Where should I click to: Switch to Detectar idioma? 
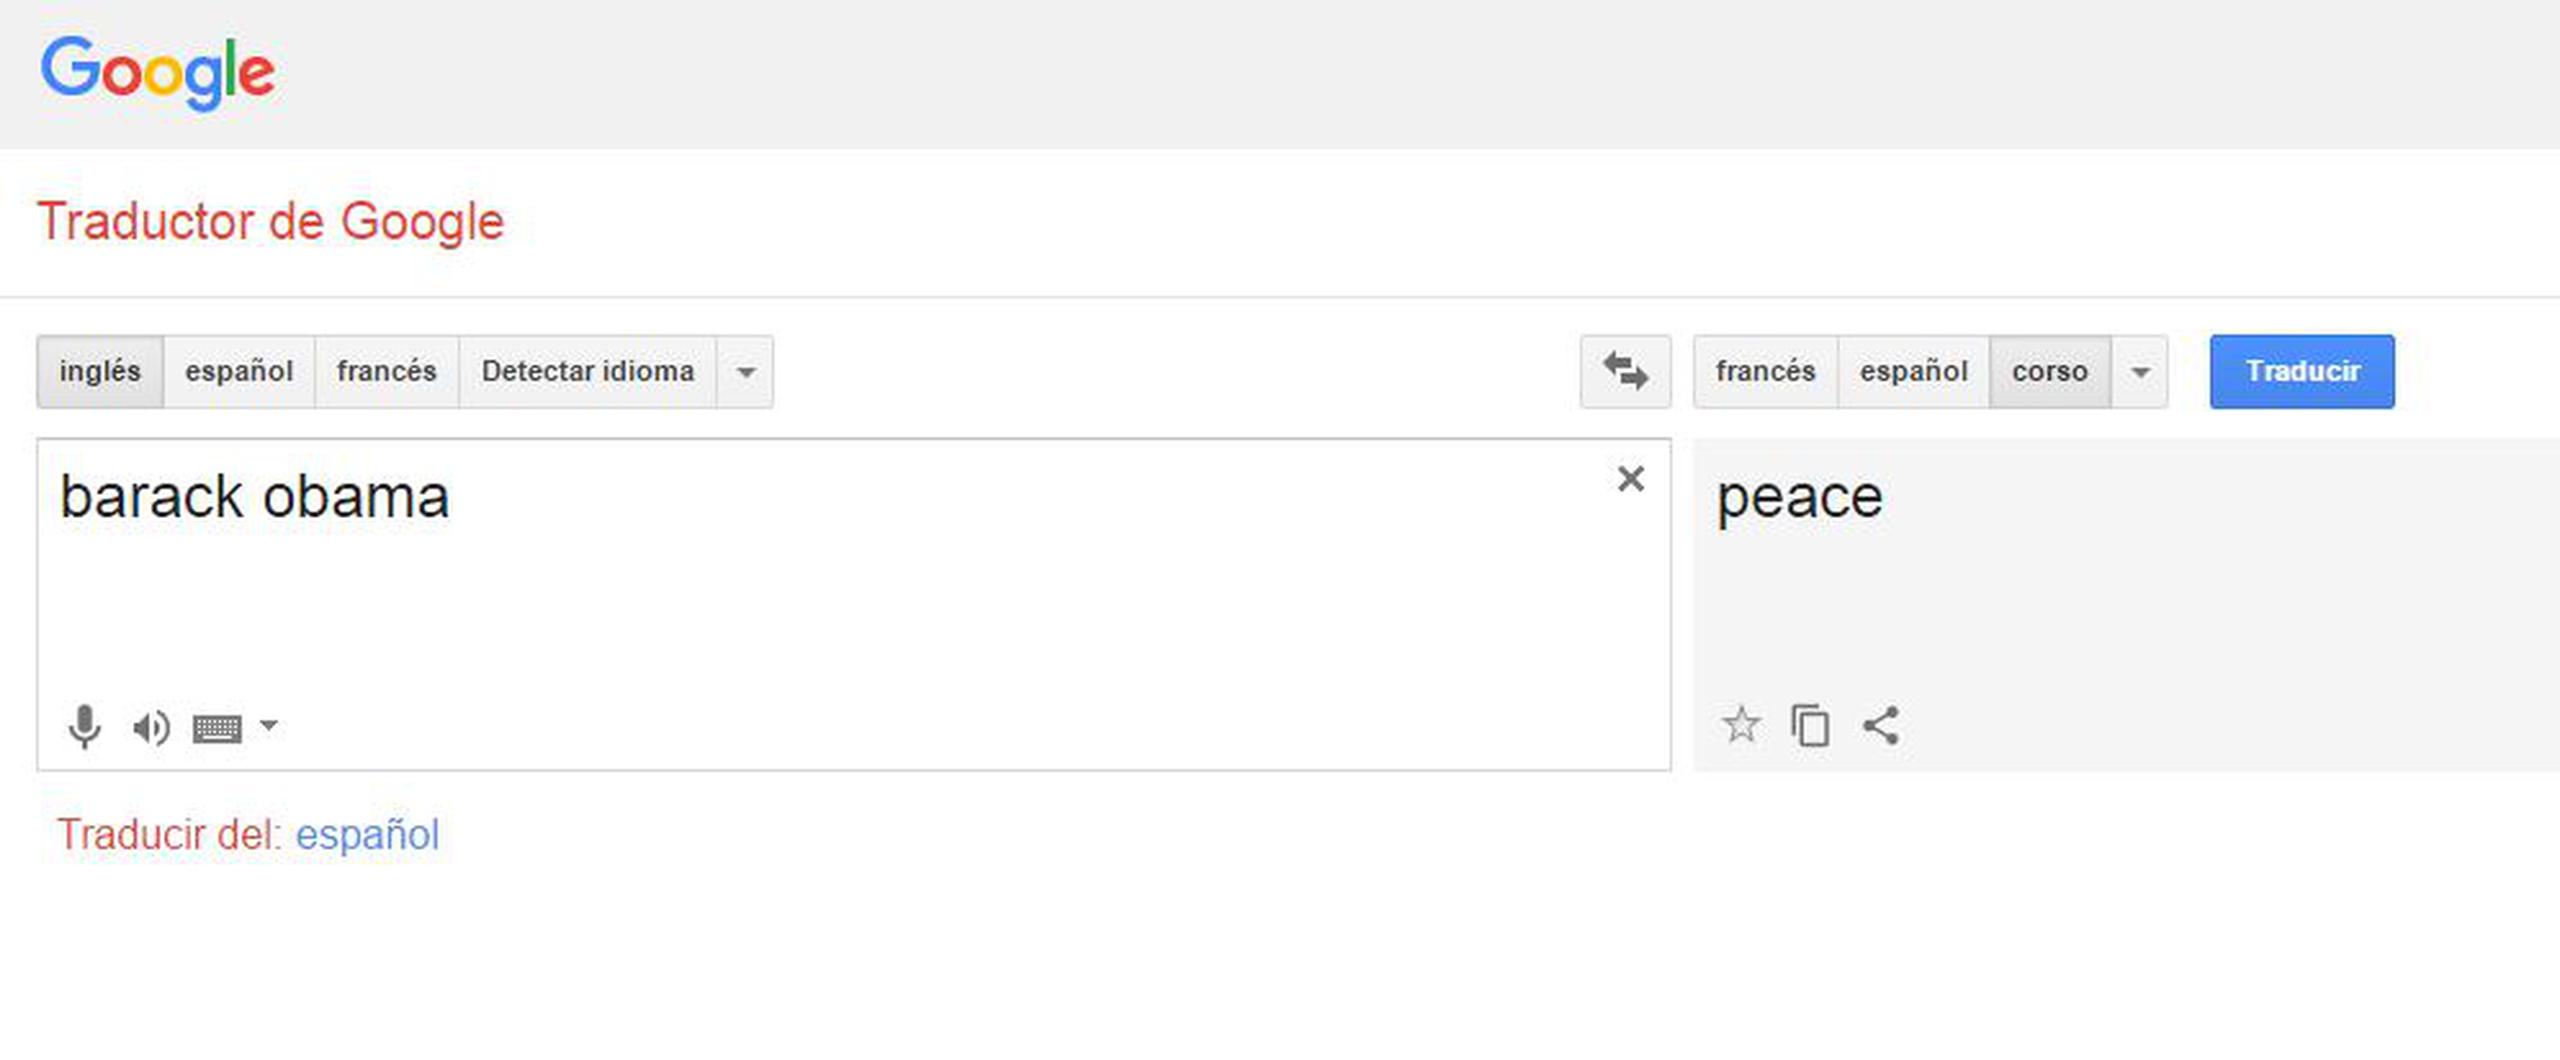[x=588, y=371]
